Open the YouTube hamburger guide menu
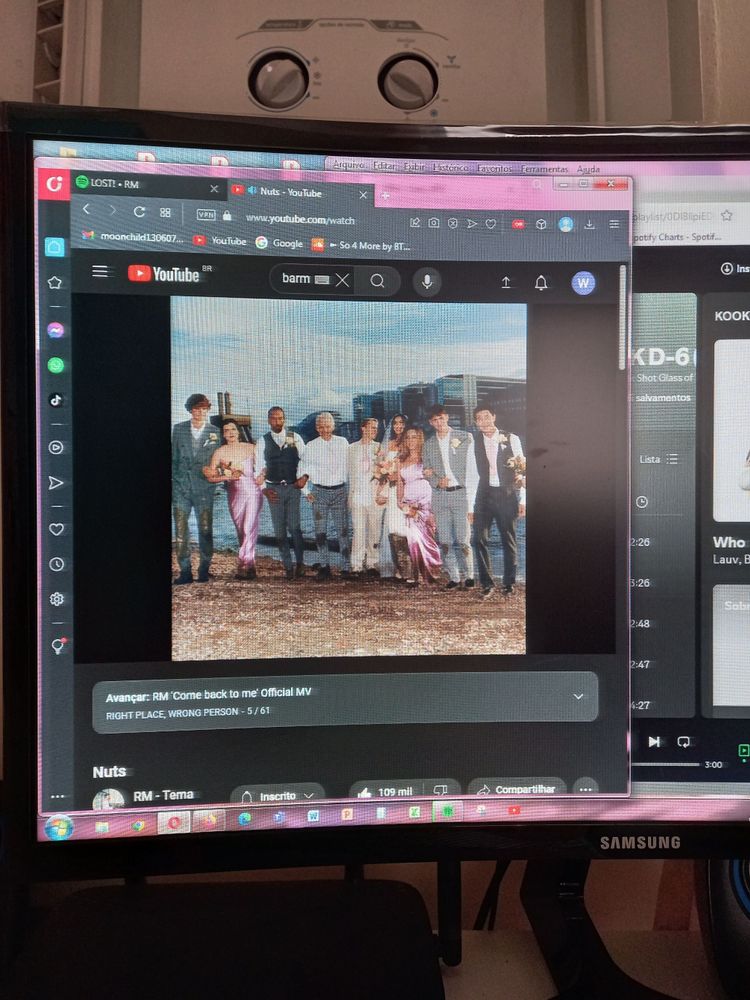Viewport: 750px width, 1000px height. click(x=100, y=271)
